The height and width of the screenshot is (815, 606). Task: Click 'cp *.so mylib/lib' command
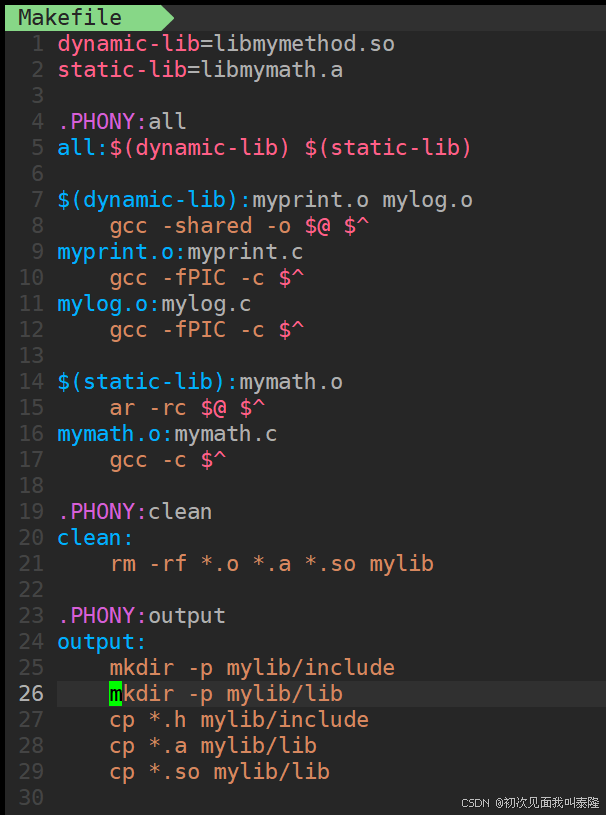(219, 772)
